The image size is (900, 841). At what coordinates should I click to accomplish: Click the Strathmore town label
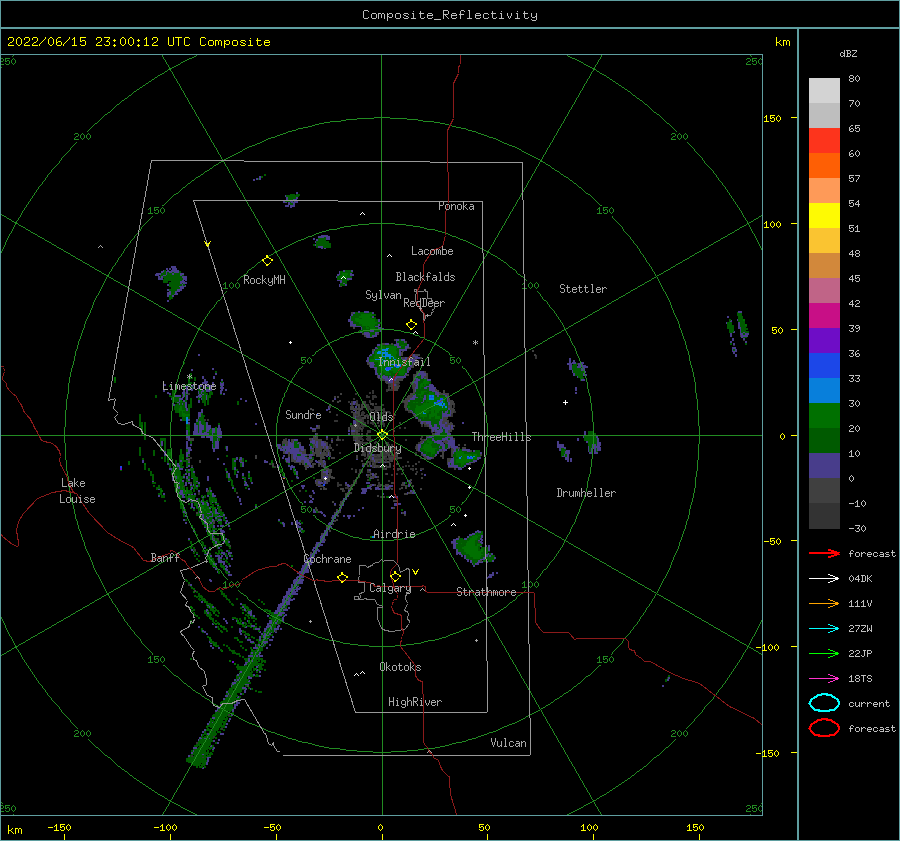click(486, 592)
